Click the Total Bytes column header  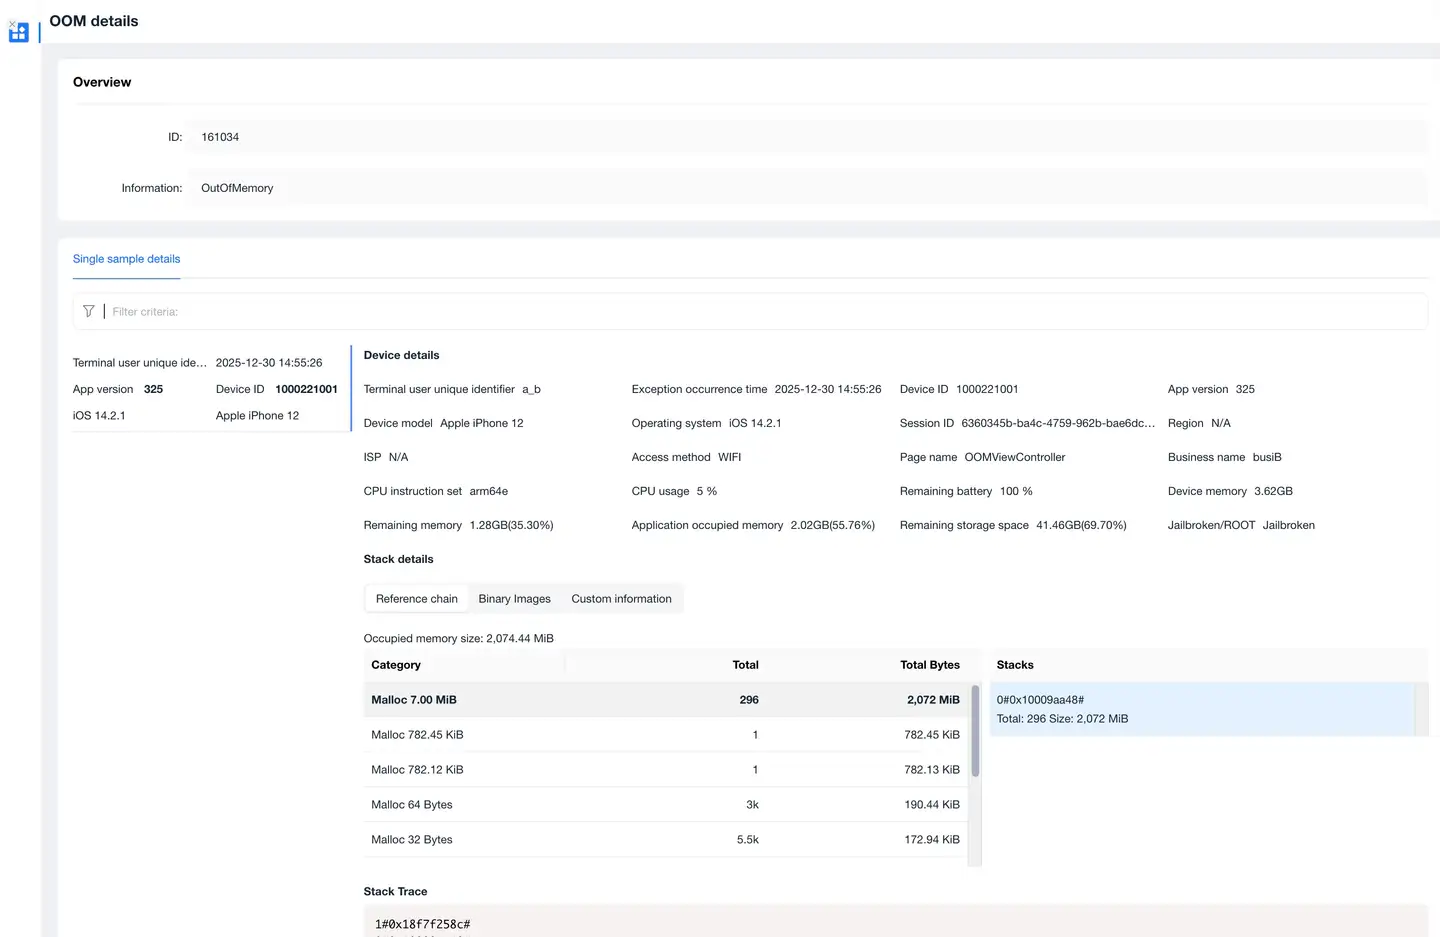tap(929, 665)
